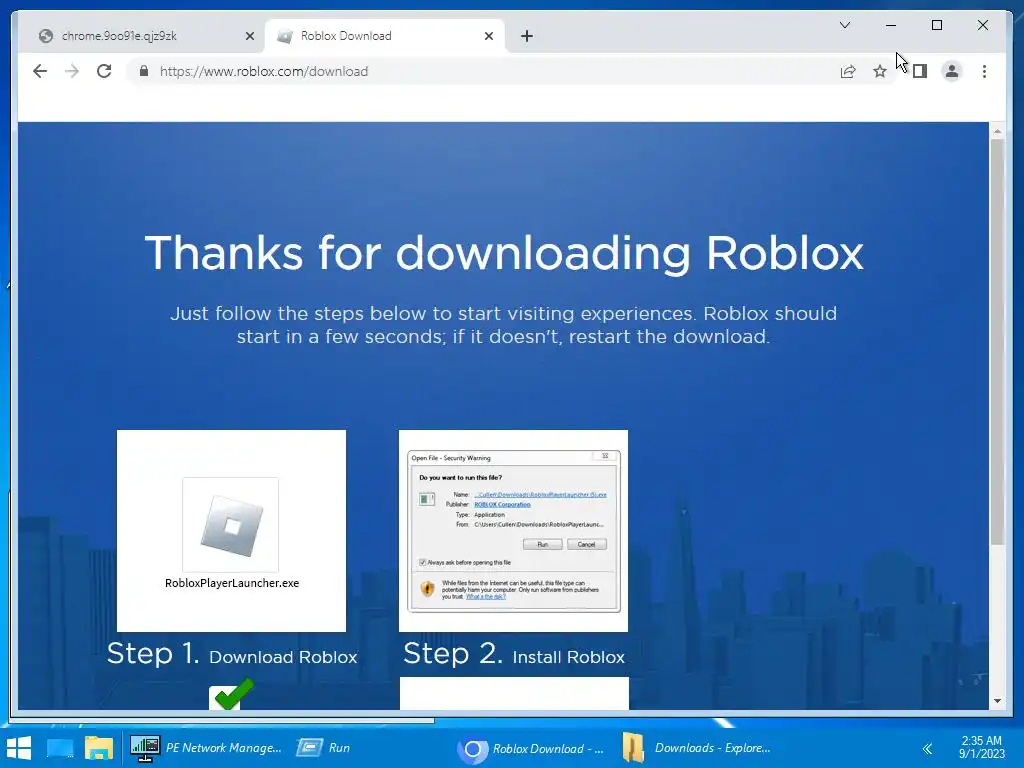Open the Chrome side panel
1024x768 pixels.
(x=920, y=71)
